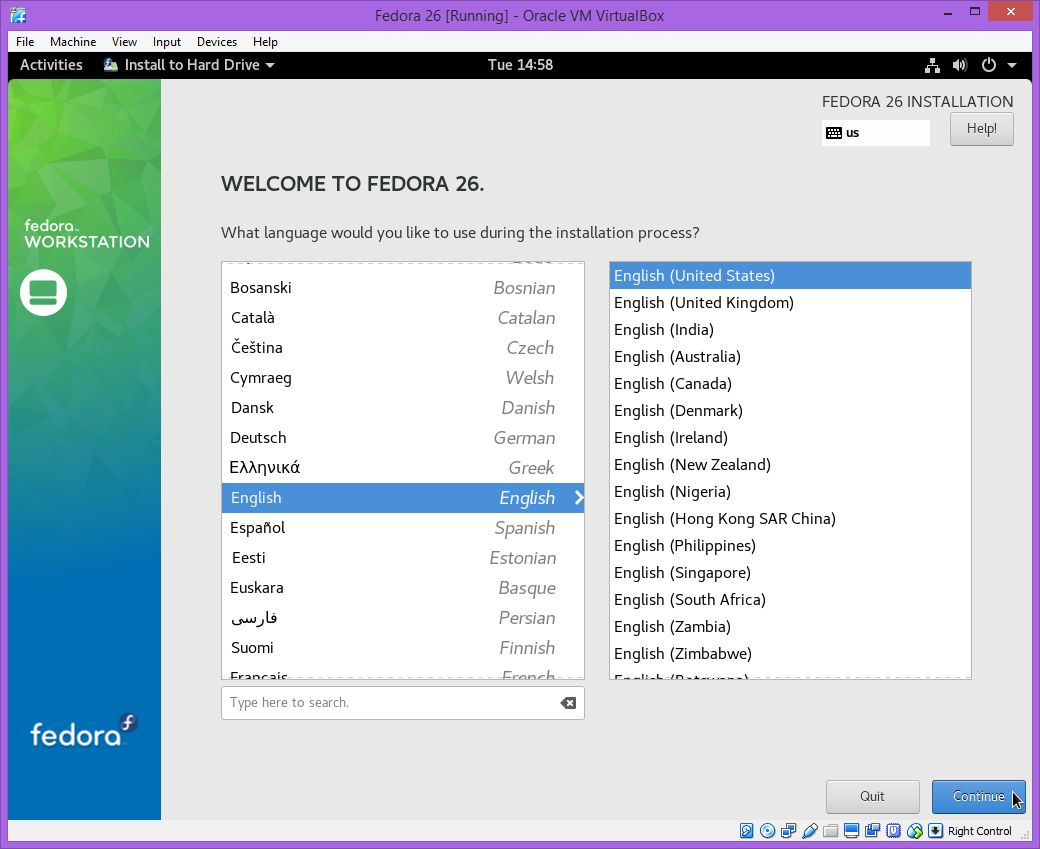
Task: Clear search with the backspace icon
Action: click(x=568, y=703)
